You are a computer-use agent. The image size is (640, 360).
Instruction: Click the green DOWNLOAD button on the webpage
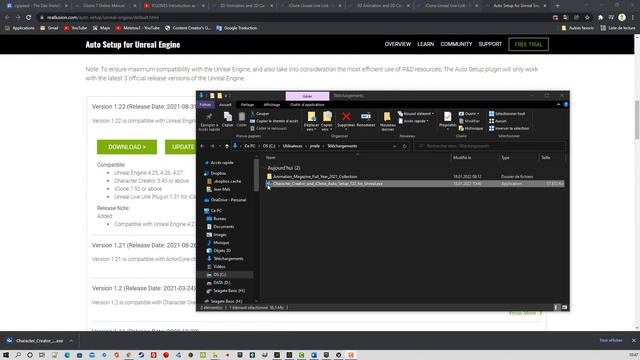127,147
